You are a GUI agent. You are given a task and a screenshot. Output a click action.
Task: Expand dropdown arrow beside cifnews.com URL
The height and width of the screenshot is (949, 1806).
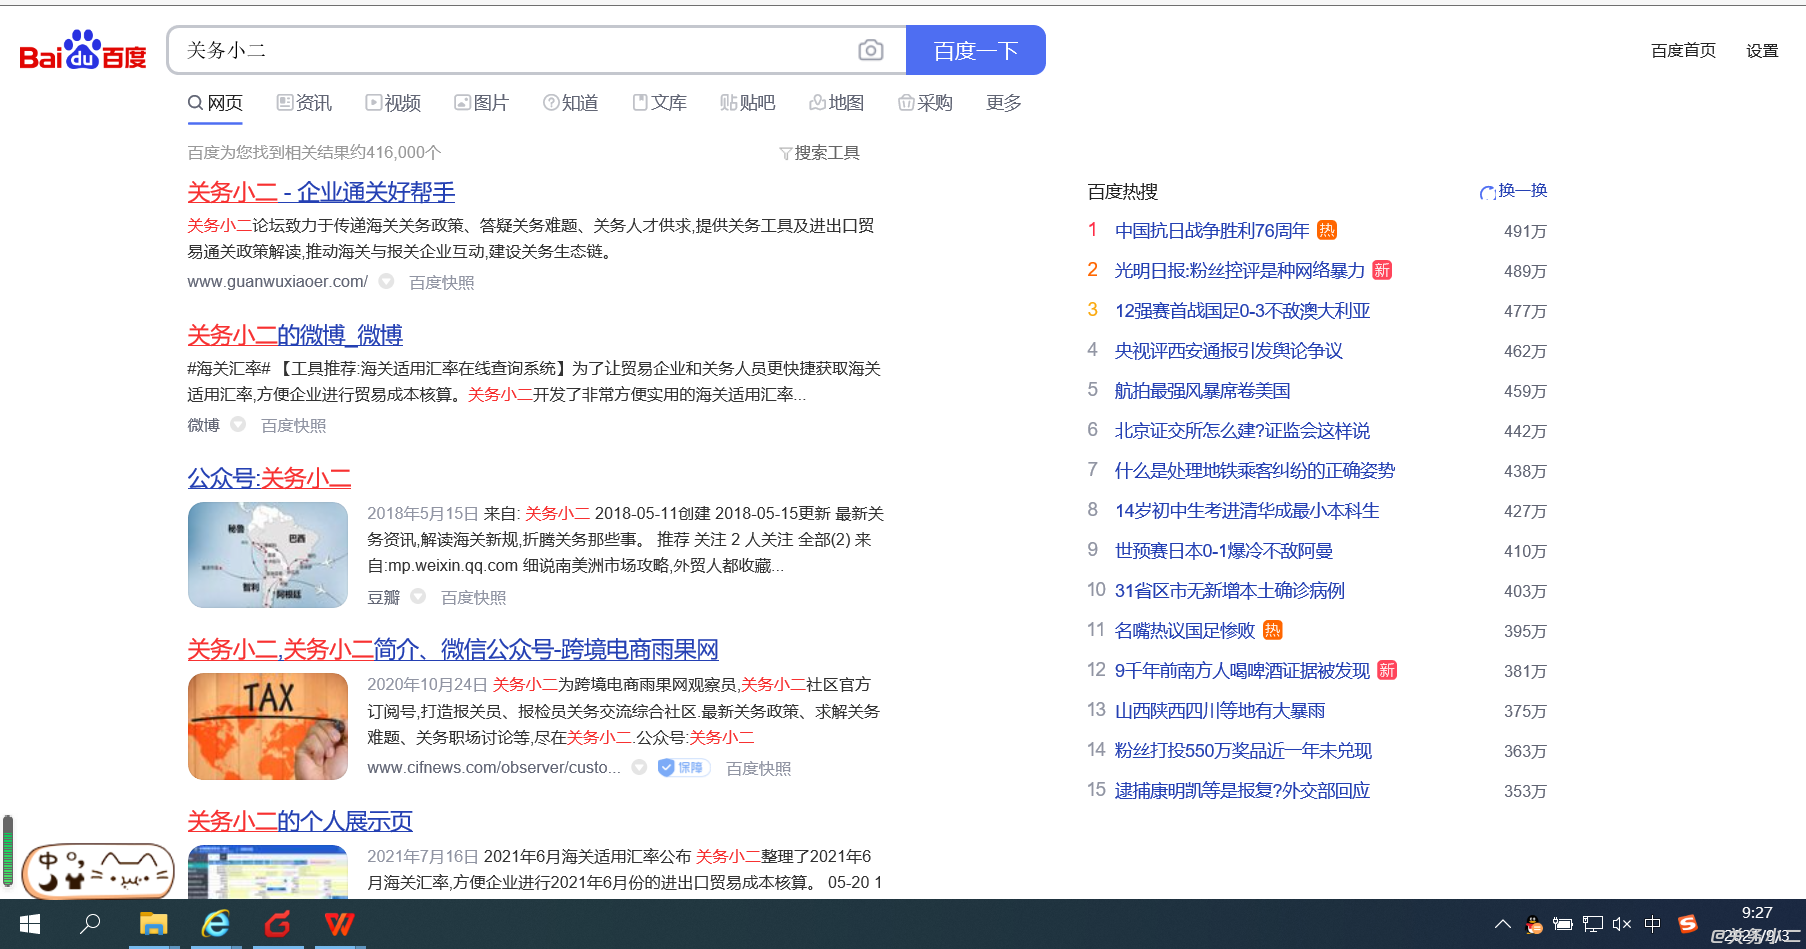pyautogui.click(x=639, y=767)
